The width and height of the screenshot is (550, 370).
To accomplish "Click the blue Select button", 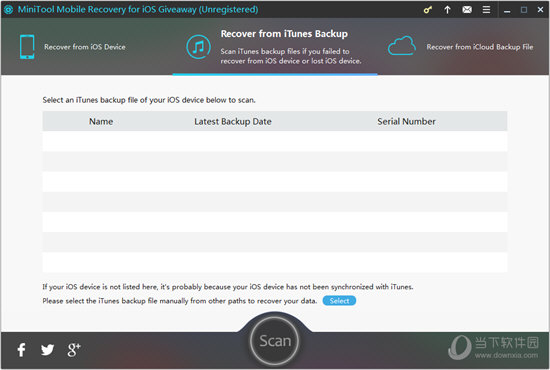I will [339, 301].
